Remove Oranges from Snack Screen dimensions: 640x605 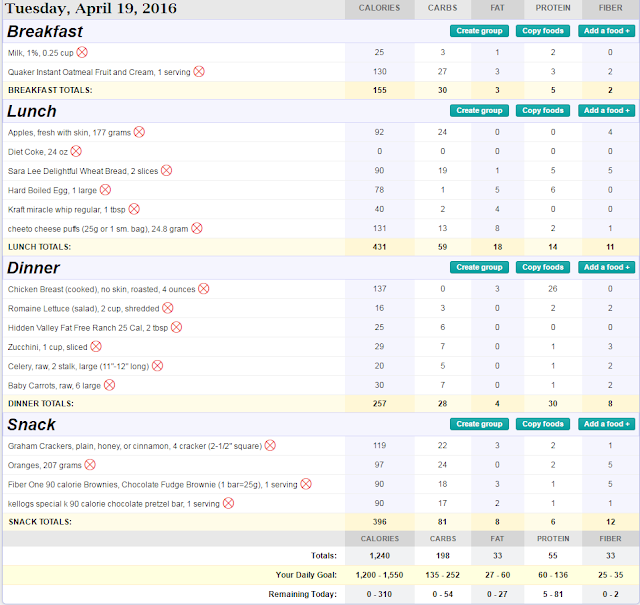[90, 465]
